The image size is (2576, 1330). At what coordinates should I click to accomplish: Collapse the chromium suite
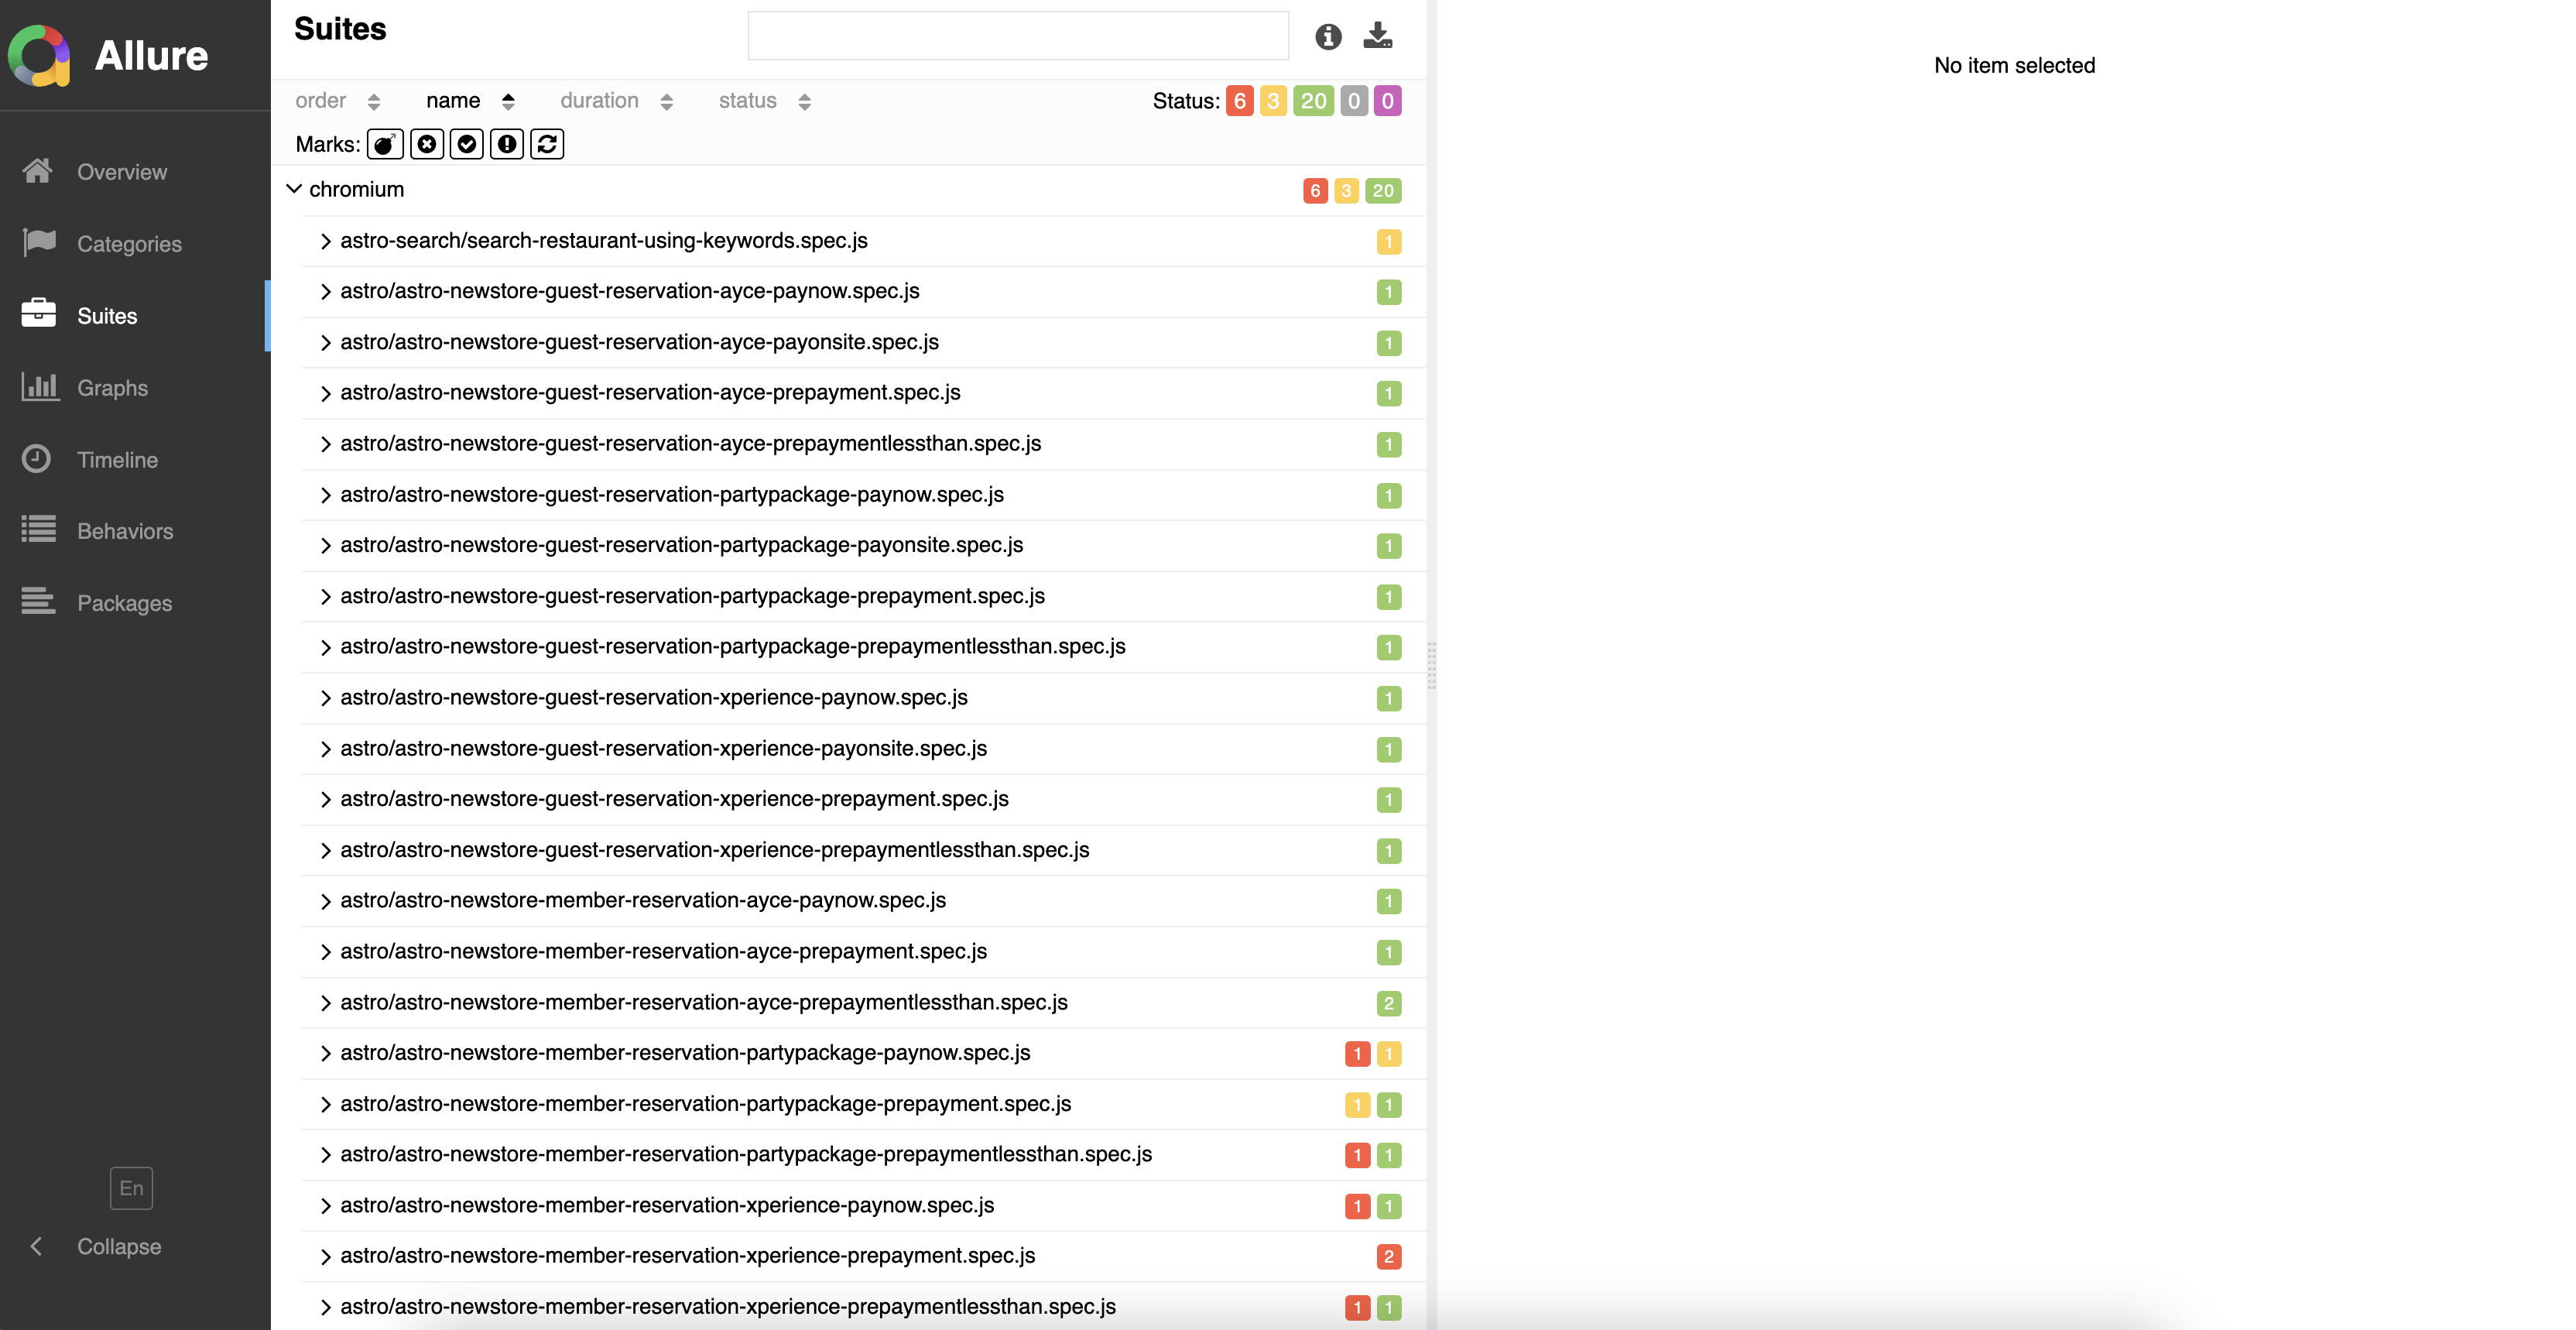(x=294, y=189)
